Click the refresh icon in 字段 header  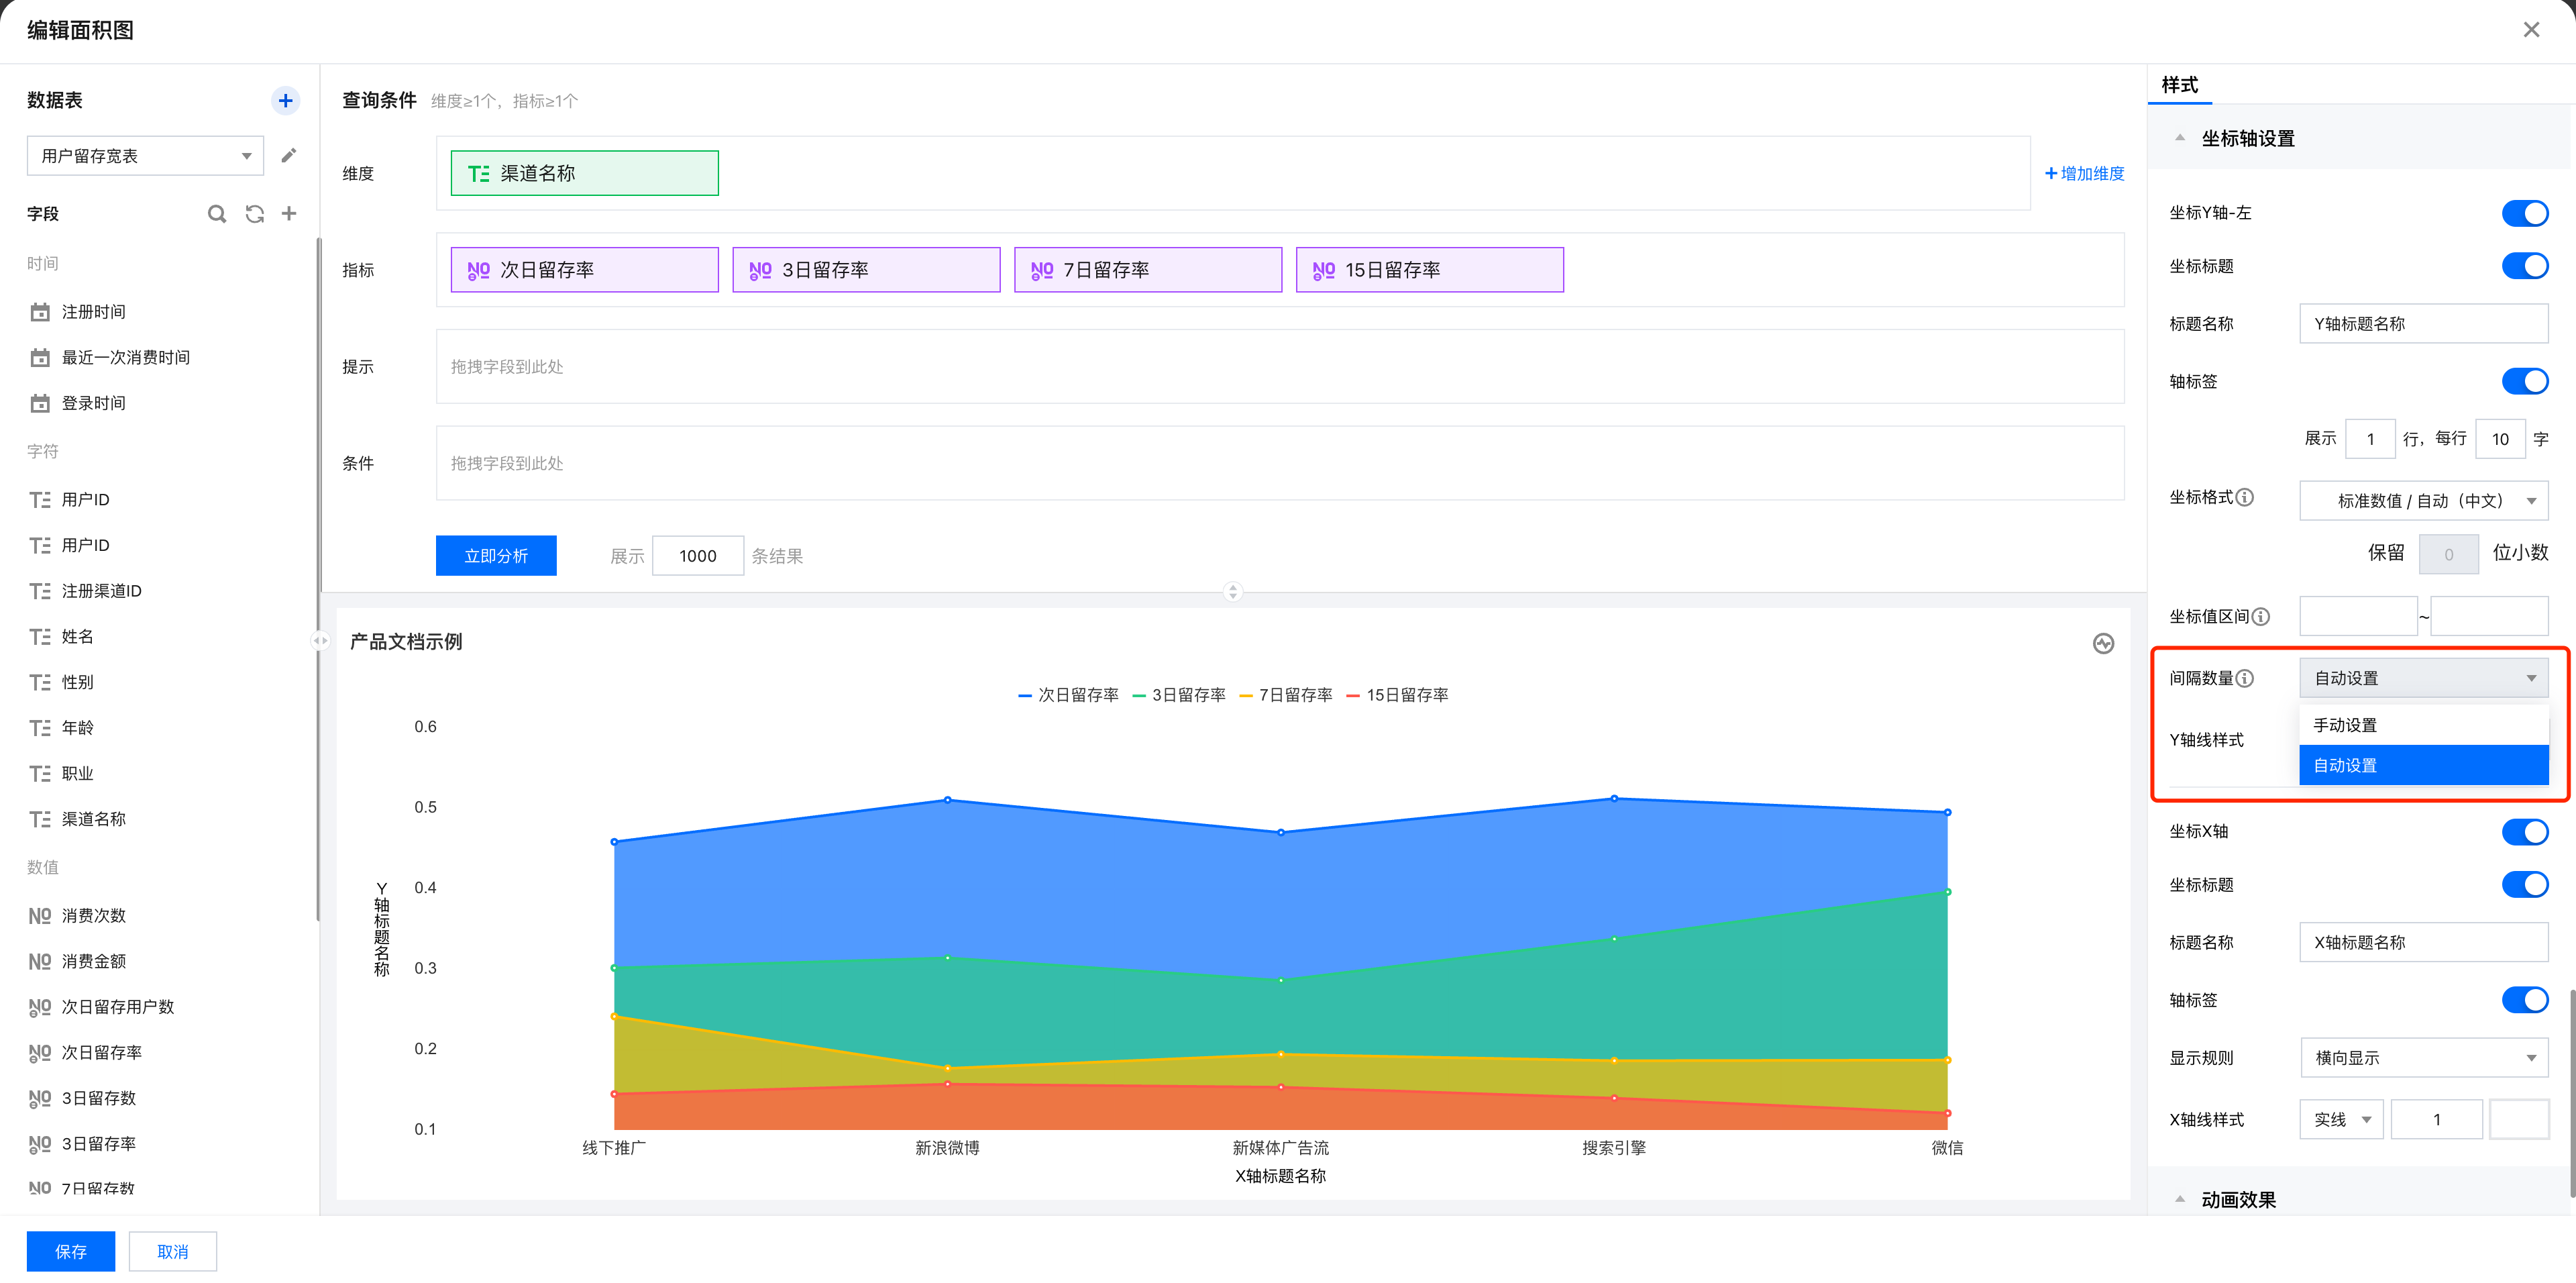coord(254,213)
